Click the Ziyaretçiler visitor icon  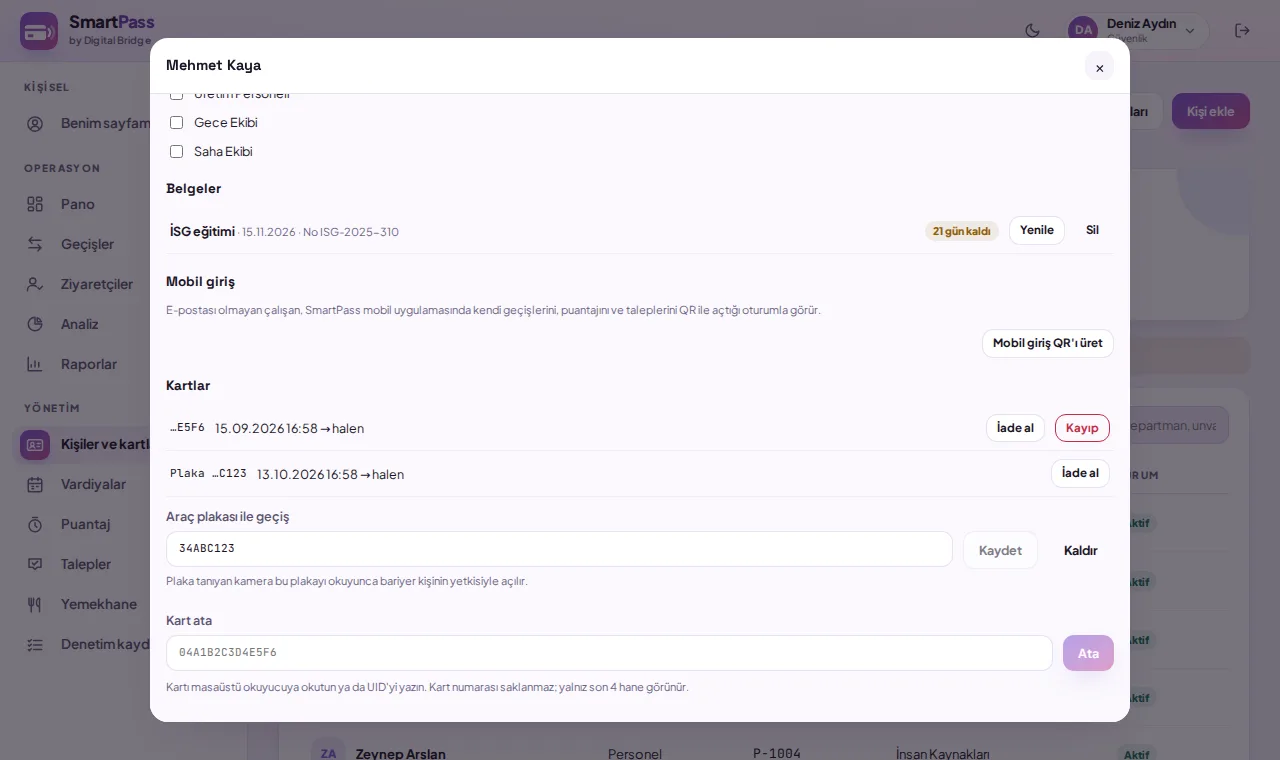coord(35,284)
